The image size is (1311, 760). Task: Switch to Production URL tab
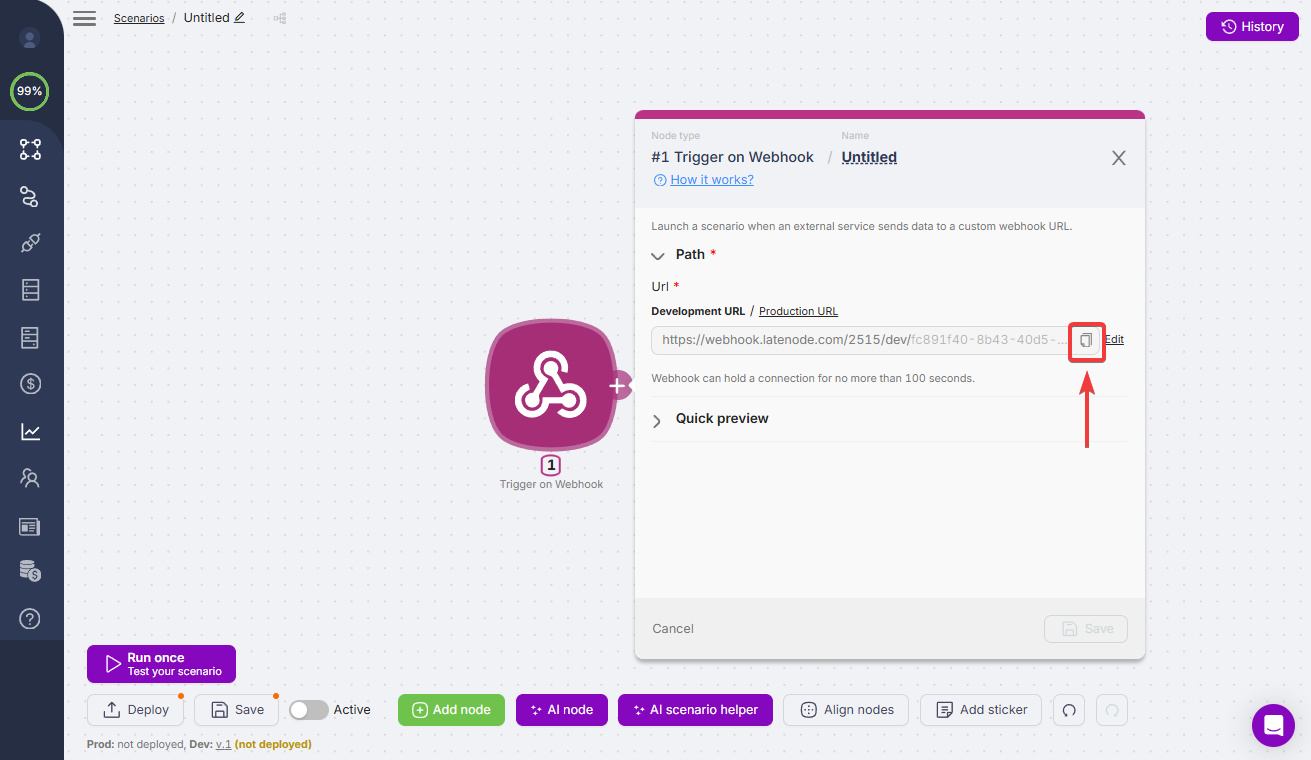click(798, 312)
